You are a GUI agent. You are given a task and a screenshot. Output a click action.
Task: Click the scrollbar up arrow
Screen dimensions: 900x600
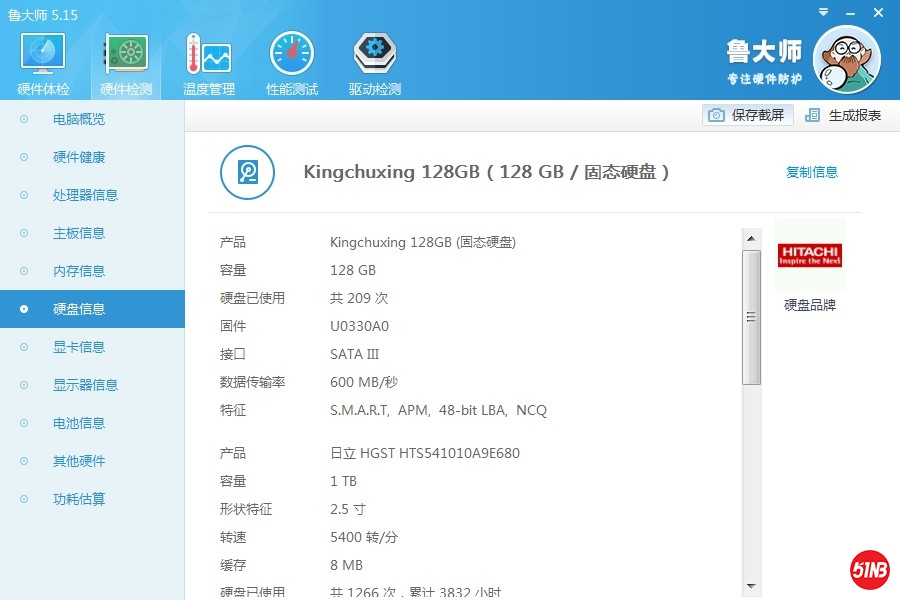pos(751,238)
